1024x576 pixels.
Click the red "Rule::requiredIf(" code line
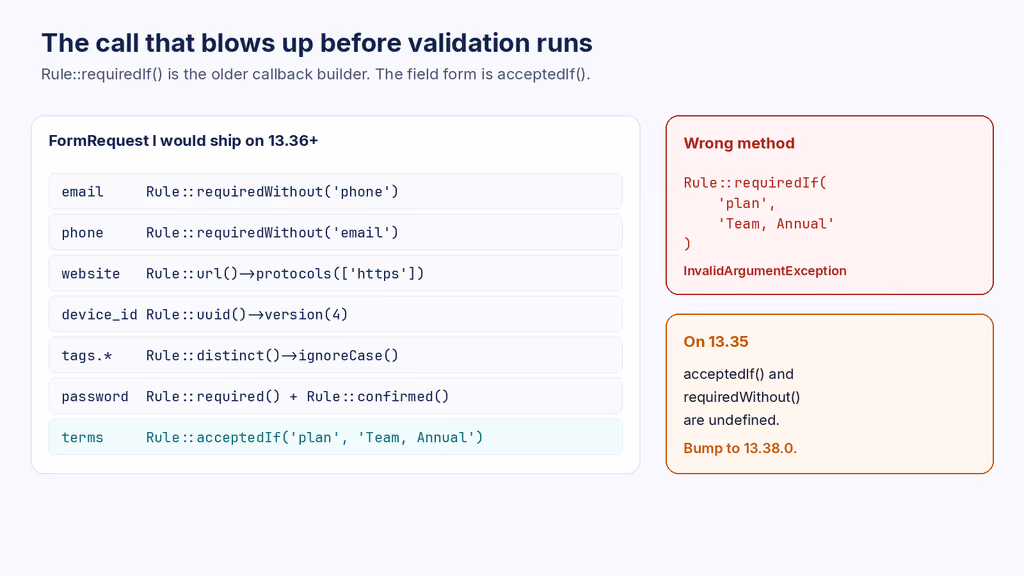[x=756, y=183]
